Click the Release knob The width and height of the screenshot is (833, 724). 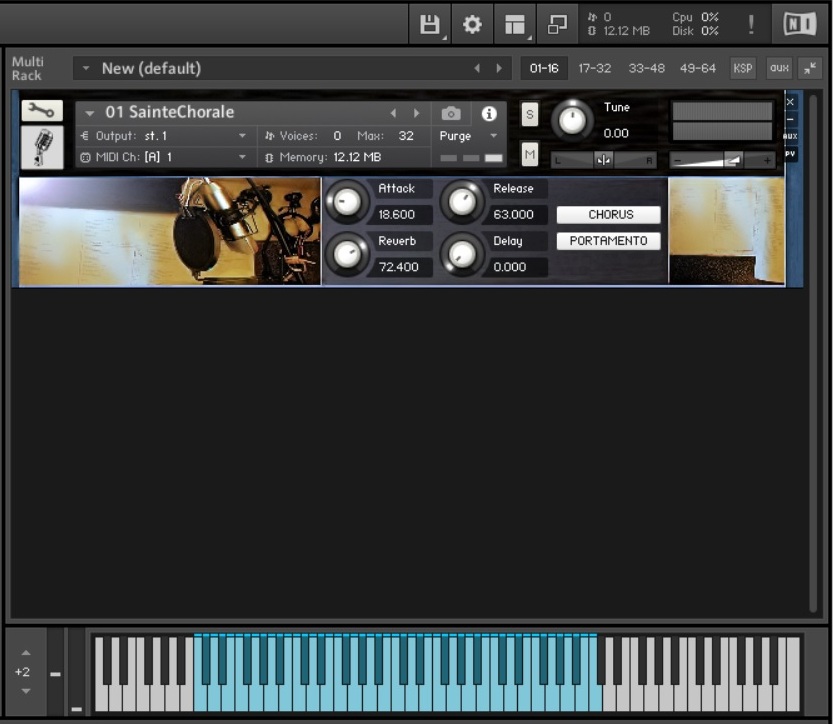point(462,202)
